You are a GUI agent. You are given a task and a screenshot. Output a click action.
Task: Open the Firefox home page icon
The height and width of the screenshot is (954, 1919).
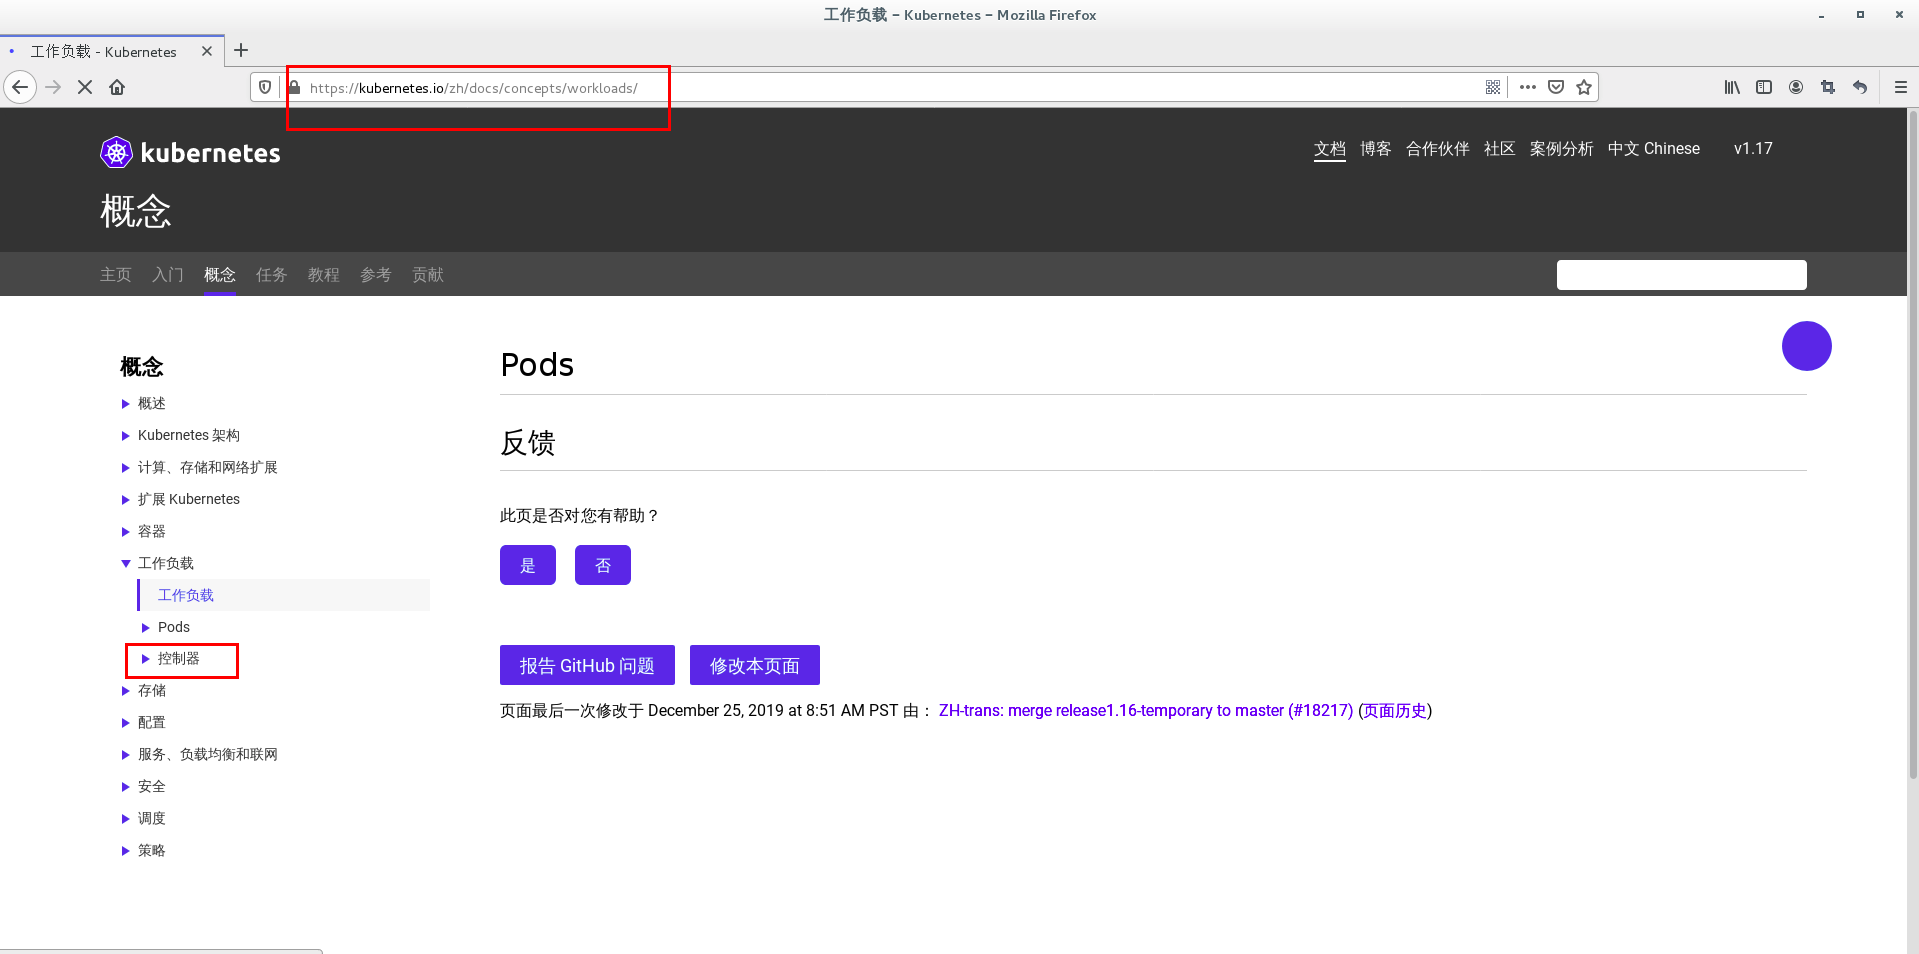point(117,87)
